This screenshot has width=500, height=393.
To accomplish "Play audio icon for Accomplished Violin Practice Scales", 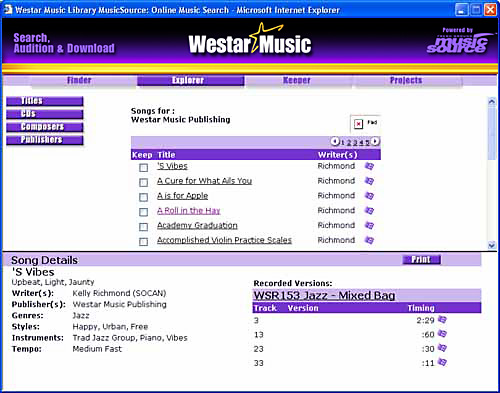I will [369, 240].
